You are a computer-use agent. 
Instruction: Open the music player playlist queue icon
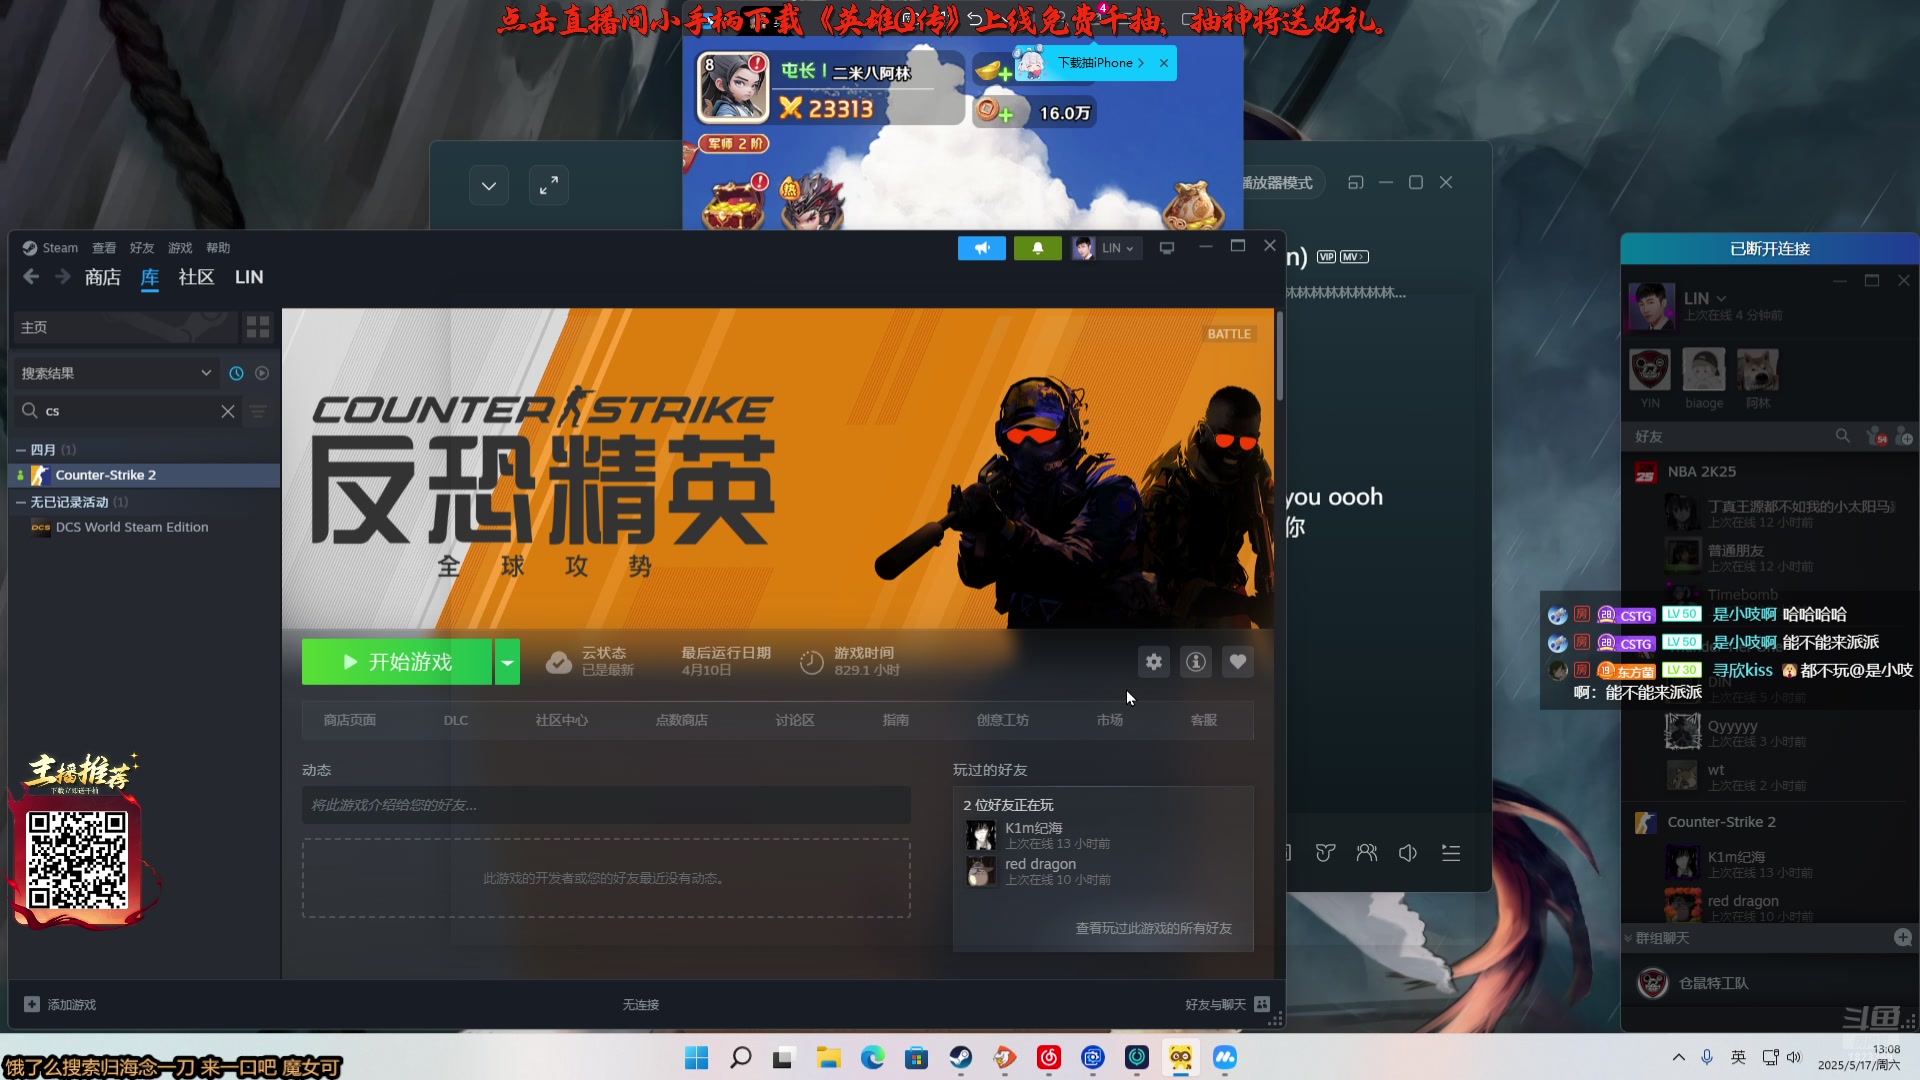pyautogui.click(x=1451, y=853)
